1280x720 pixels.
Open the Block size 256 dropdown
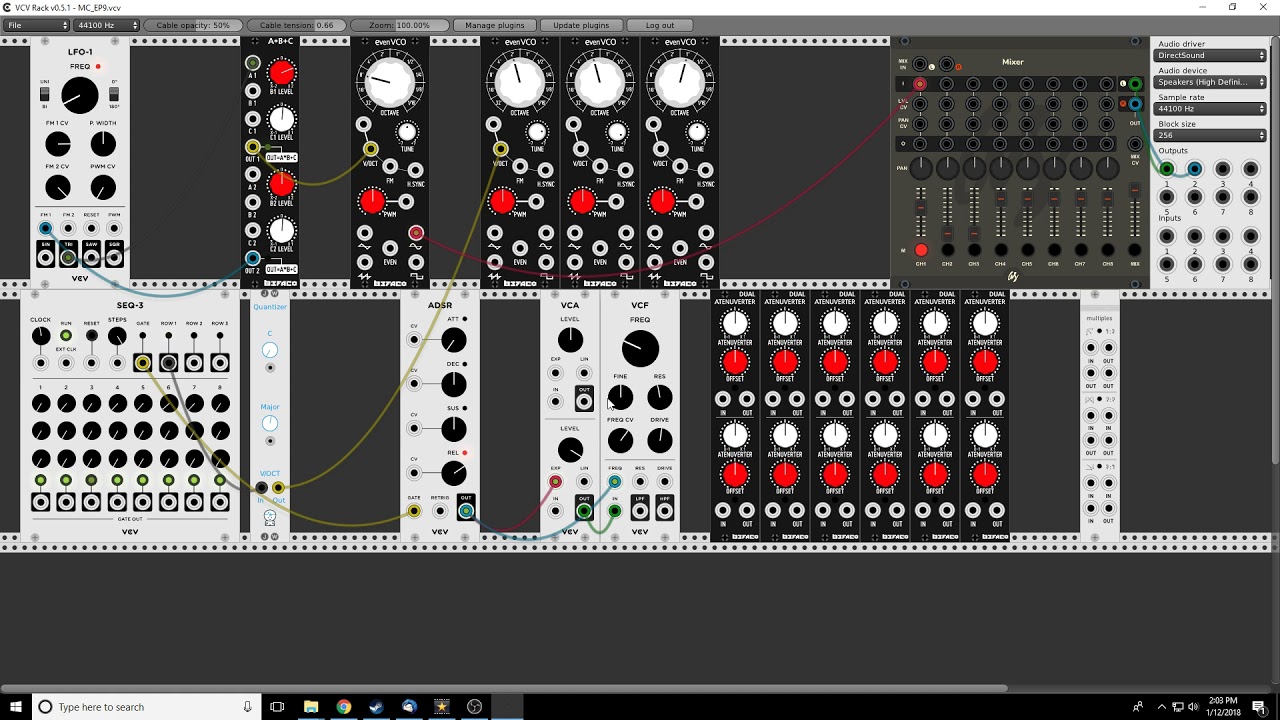[x=1210, y=135]
